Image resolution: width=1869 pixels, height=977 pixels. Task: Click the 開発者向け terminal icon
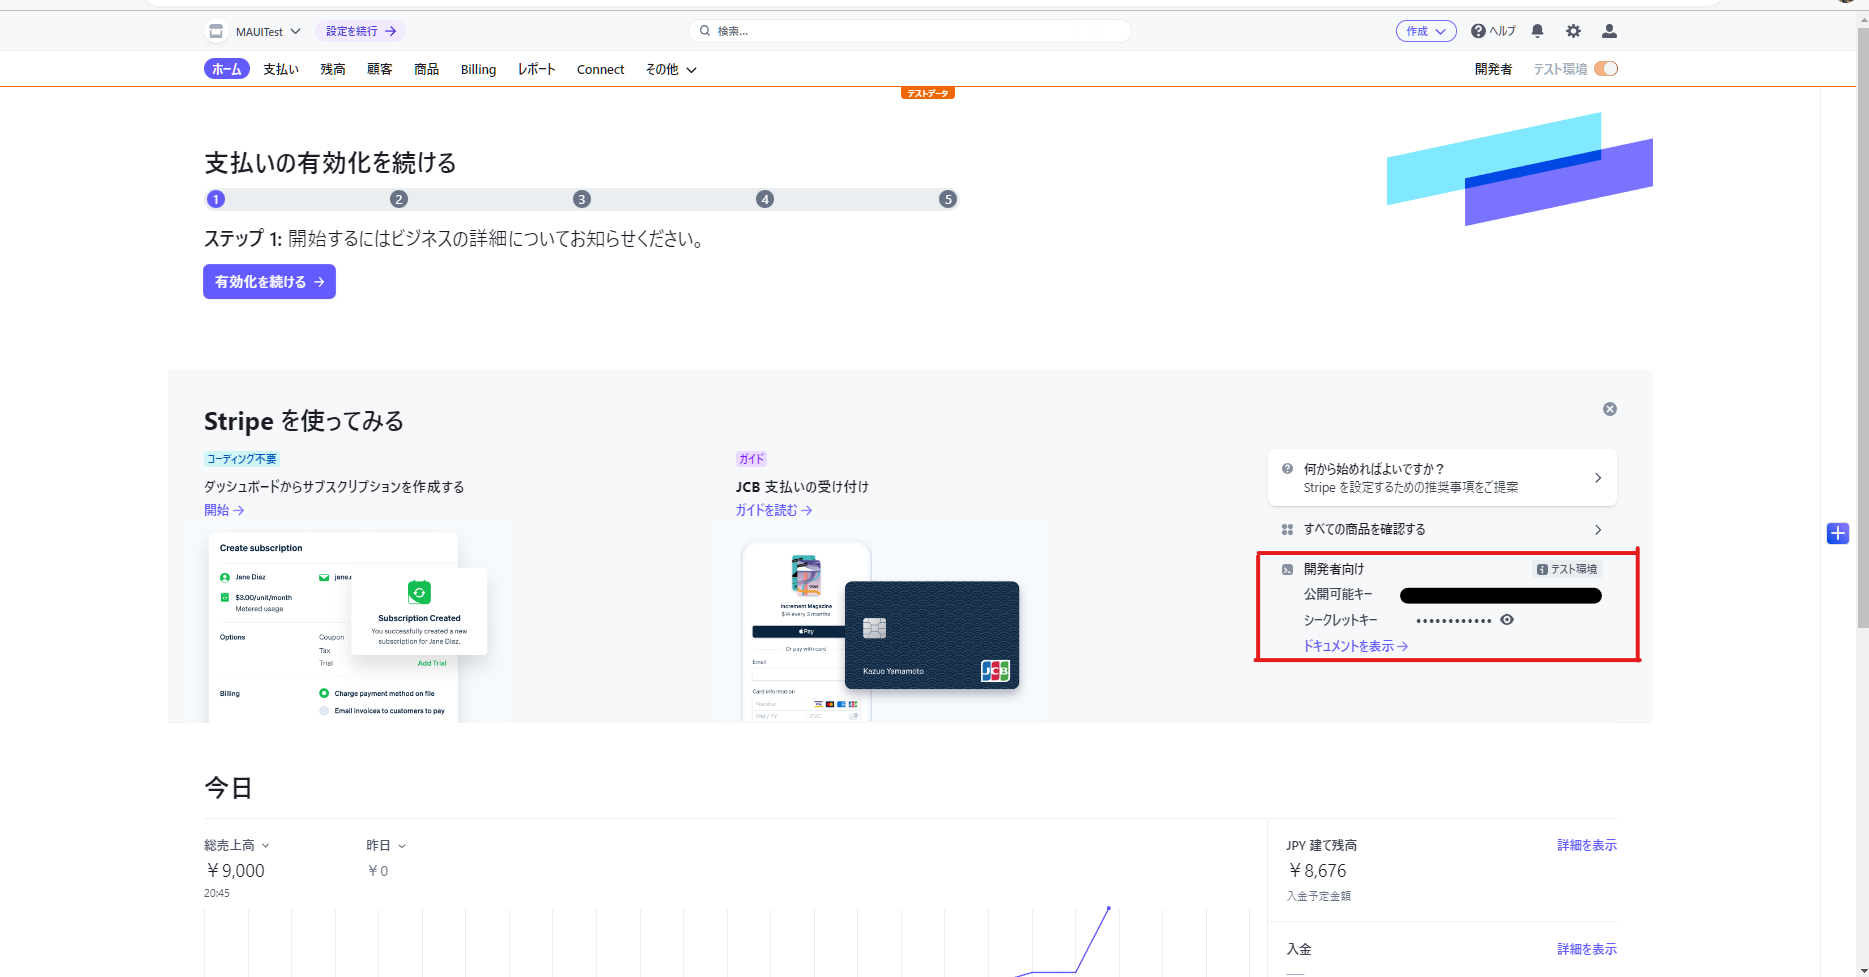coord(1288,569)
